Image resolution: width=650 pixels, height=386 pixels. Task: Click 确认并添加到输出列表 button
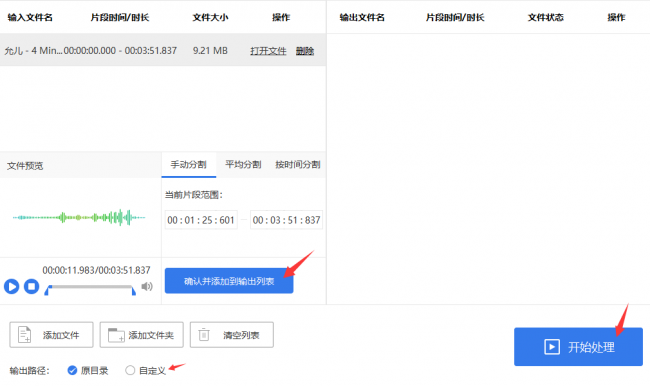(x=229, y=281)
